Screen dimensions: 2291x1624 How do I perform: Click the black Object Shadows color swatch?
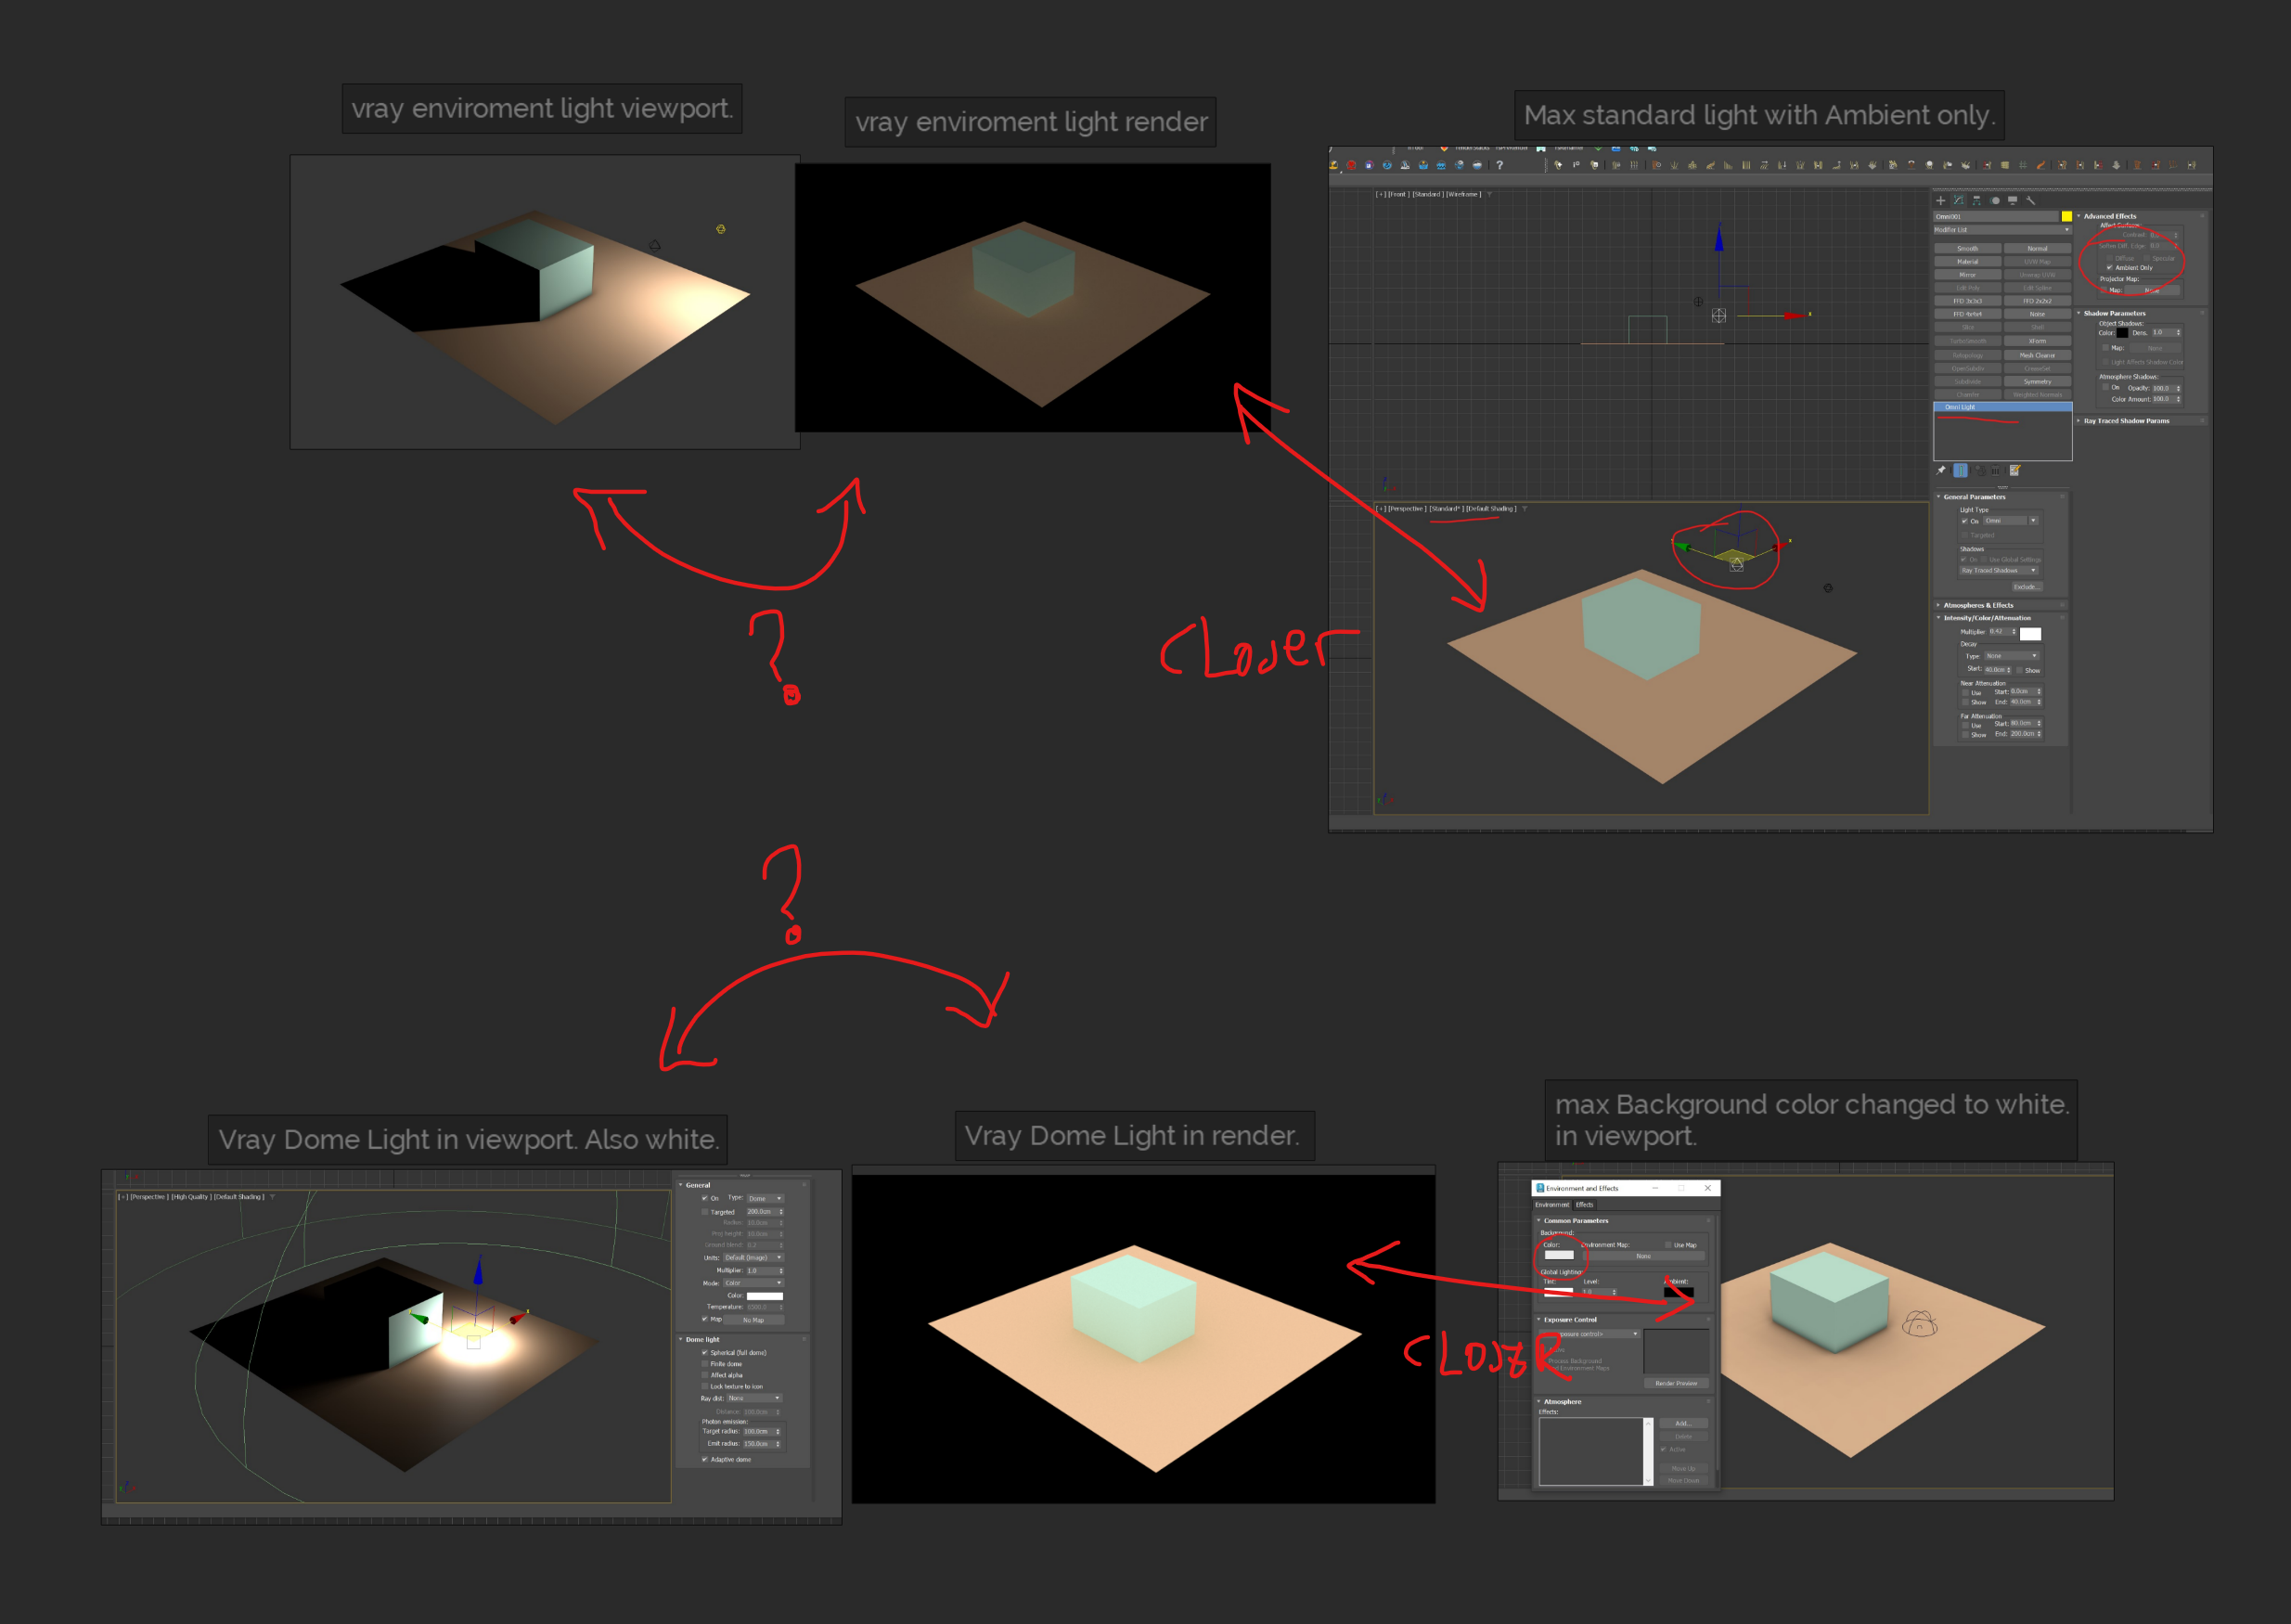(2122, 333)
